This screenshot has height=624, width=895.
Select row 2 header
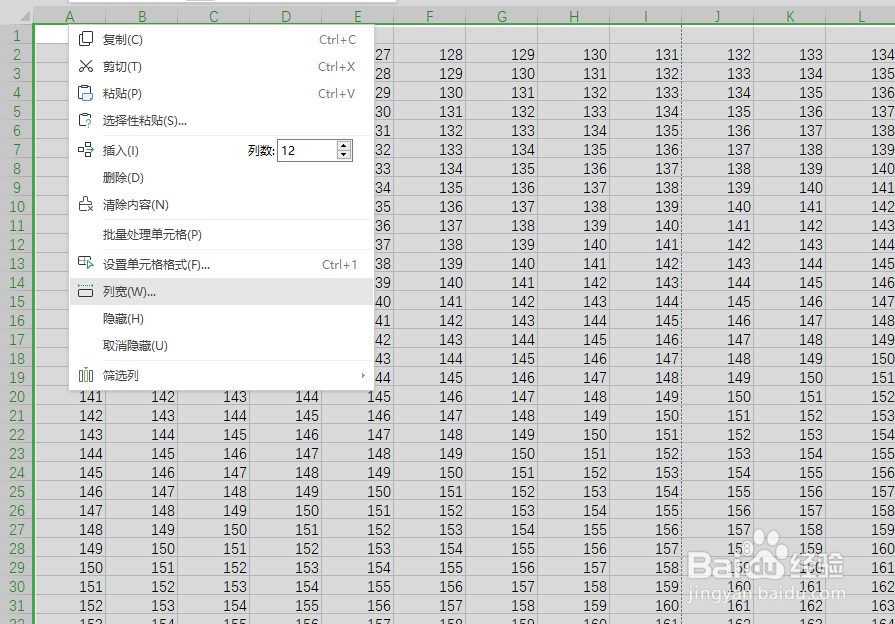tap(17, 55)
